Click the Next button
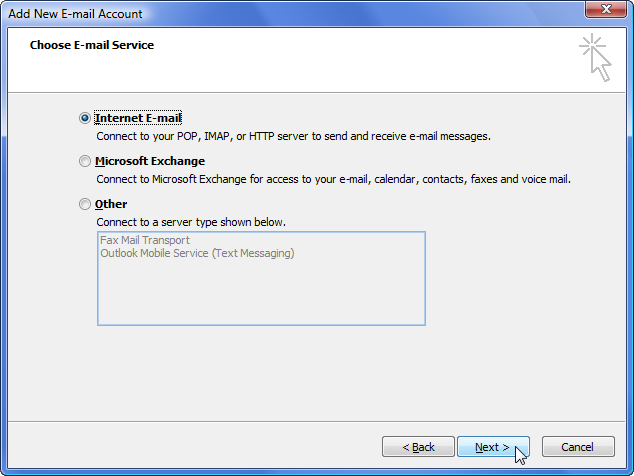Viewport: 634px width, 476px height. 493,446
